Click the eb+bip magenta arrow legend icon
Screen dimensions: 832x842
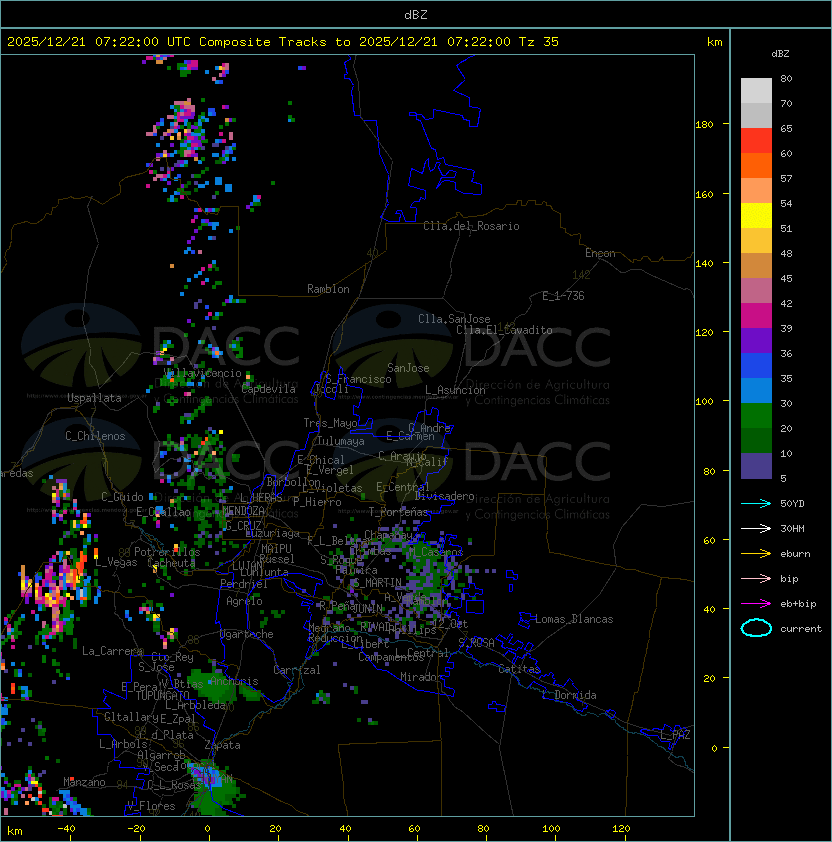click(756, 604)
